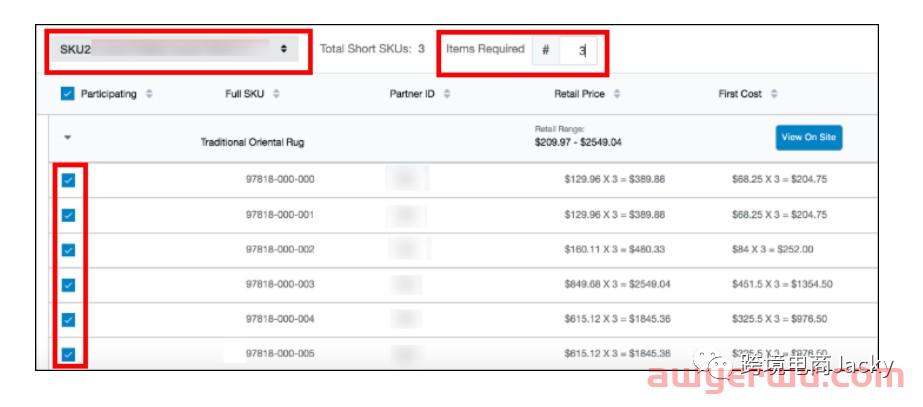Toggle the Participating header checkbox
Viewport: 923px width, 407px height.
tap(67, 94)
